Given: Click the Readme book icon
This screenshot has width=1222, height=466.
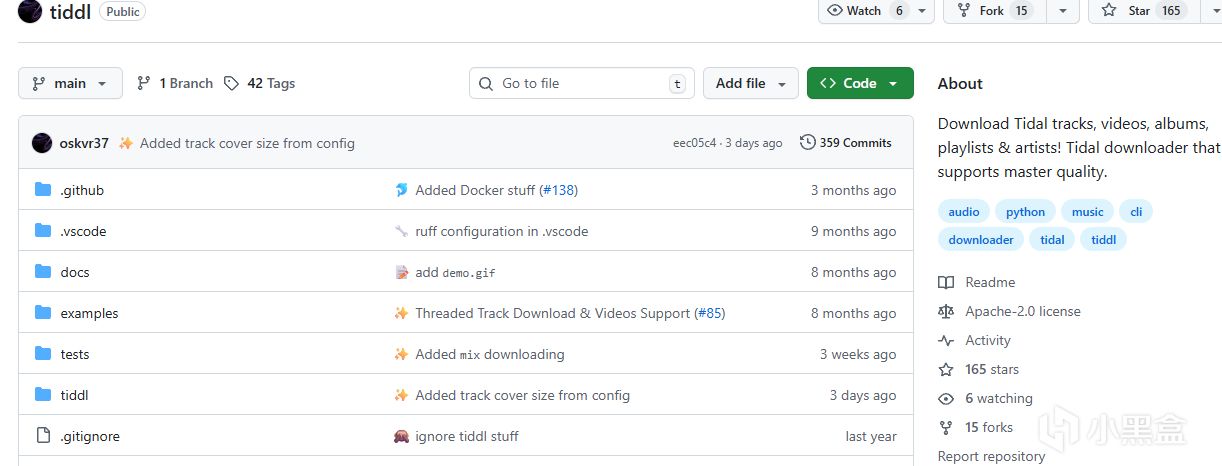Looking at the screenshot, I should 946,283.
